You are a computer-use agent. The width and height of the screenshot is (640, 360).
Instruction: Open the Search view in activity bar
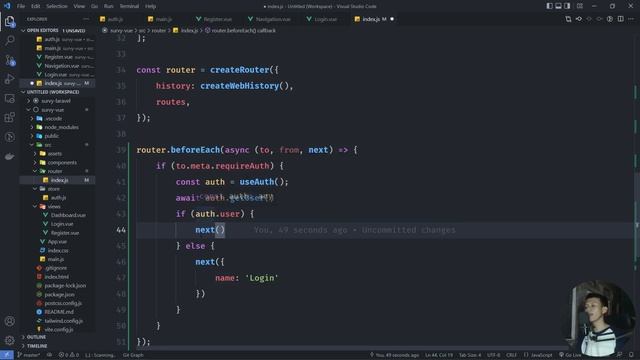click(10, 40)
